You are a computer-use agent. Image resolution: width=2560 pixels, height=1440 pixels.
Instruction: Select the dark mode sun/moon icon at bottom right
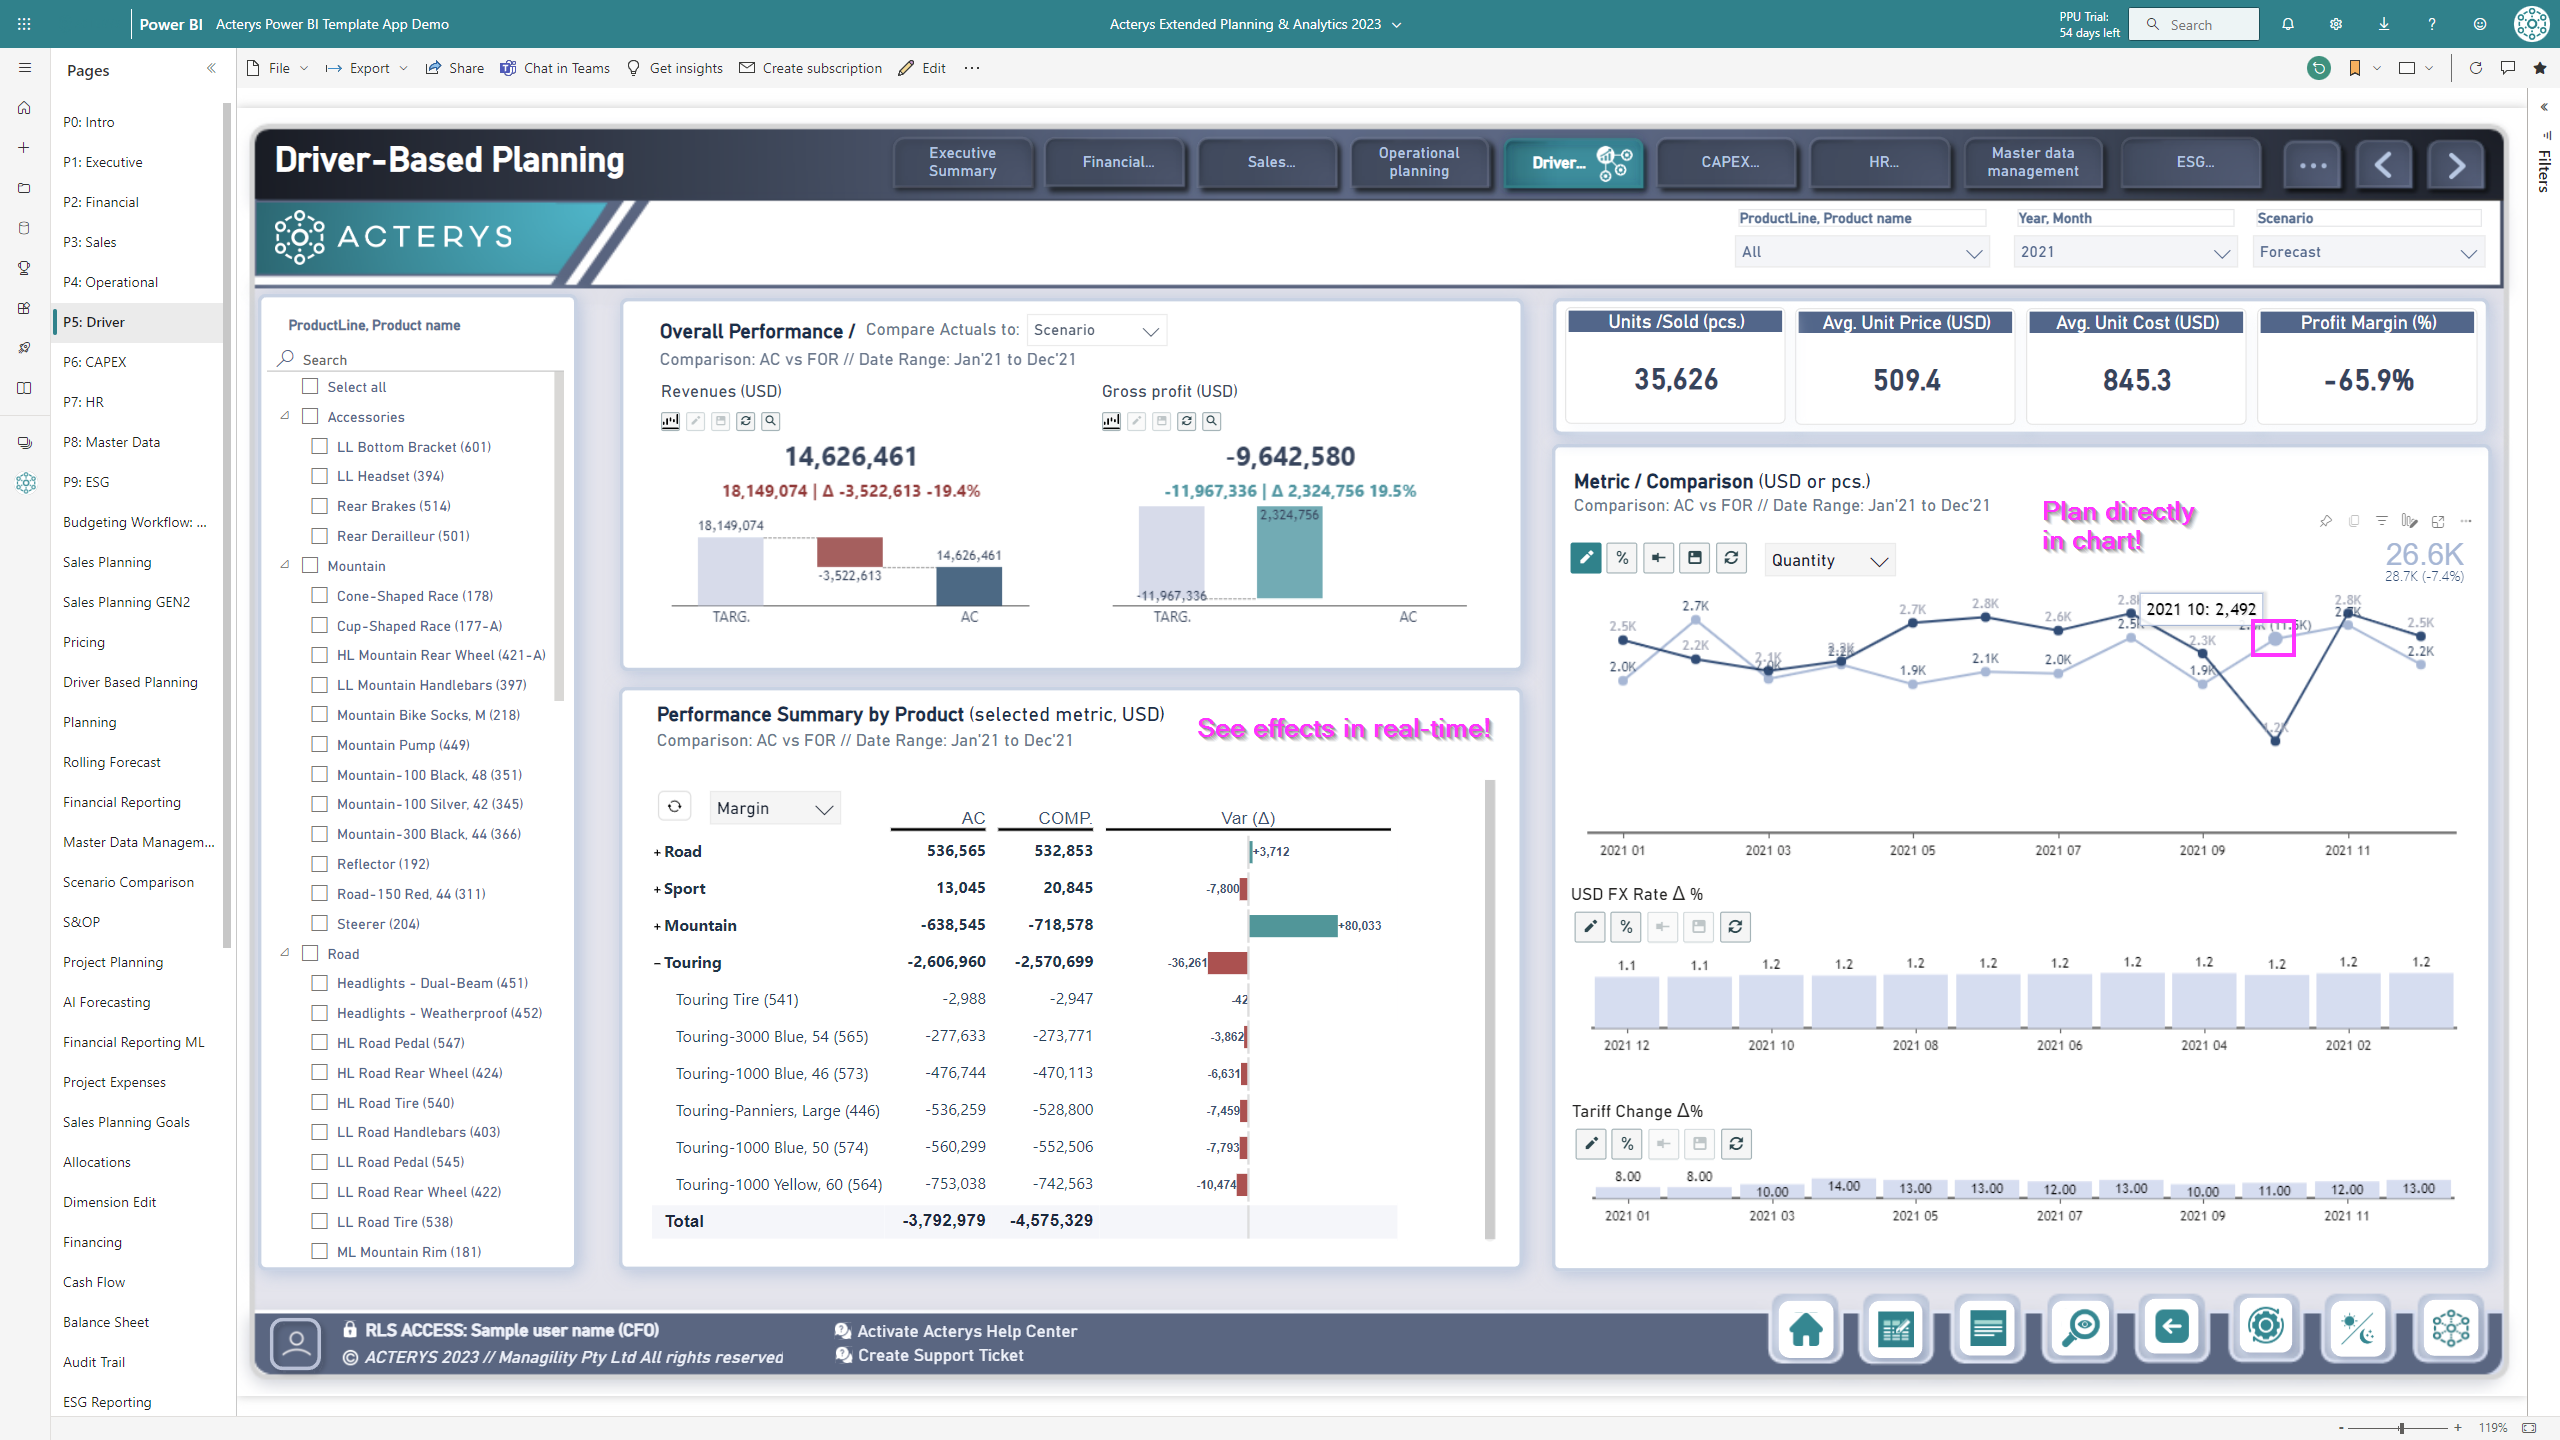2359,1330
